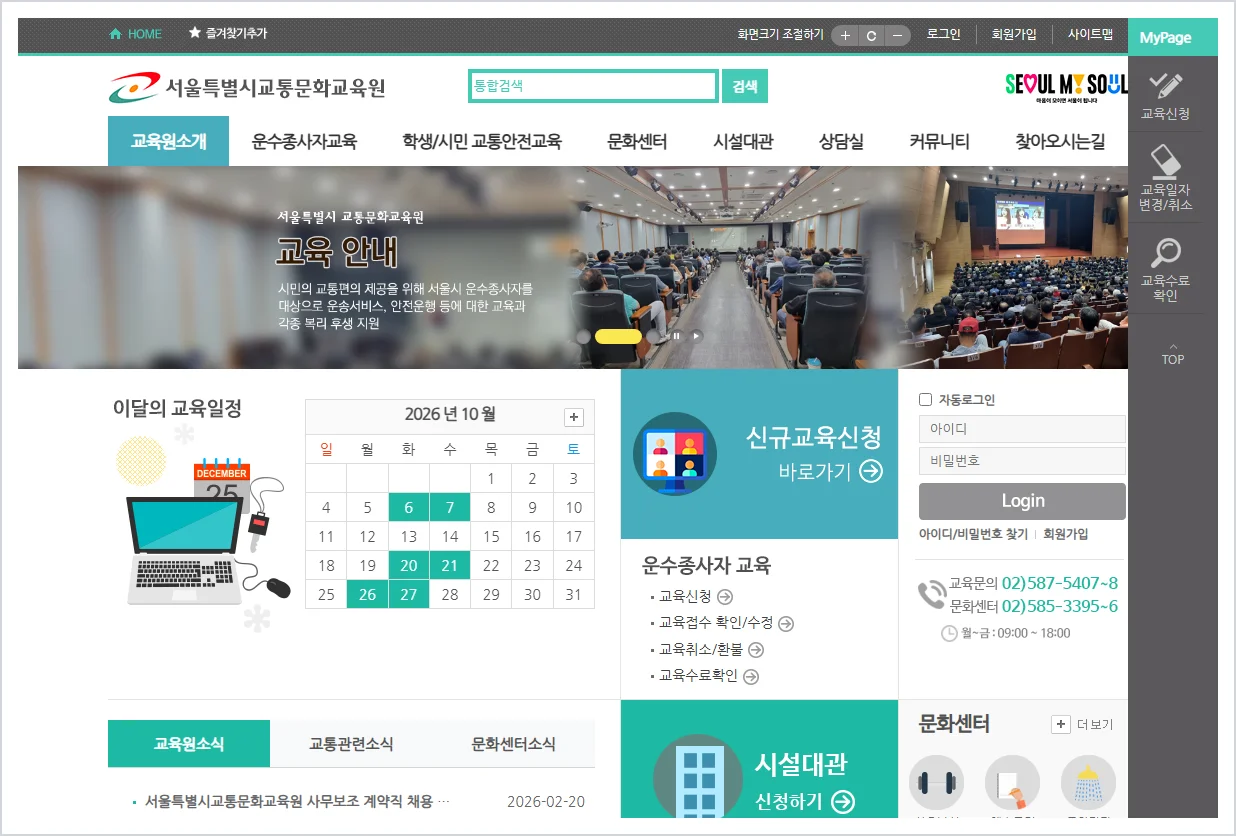1236x836 pixels.
Task: Switch to the 교육원소식 tab
Action: (x=189, y=744)
